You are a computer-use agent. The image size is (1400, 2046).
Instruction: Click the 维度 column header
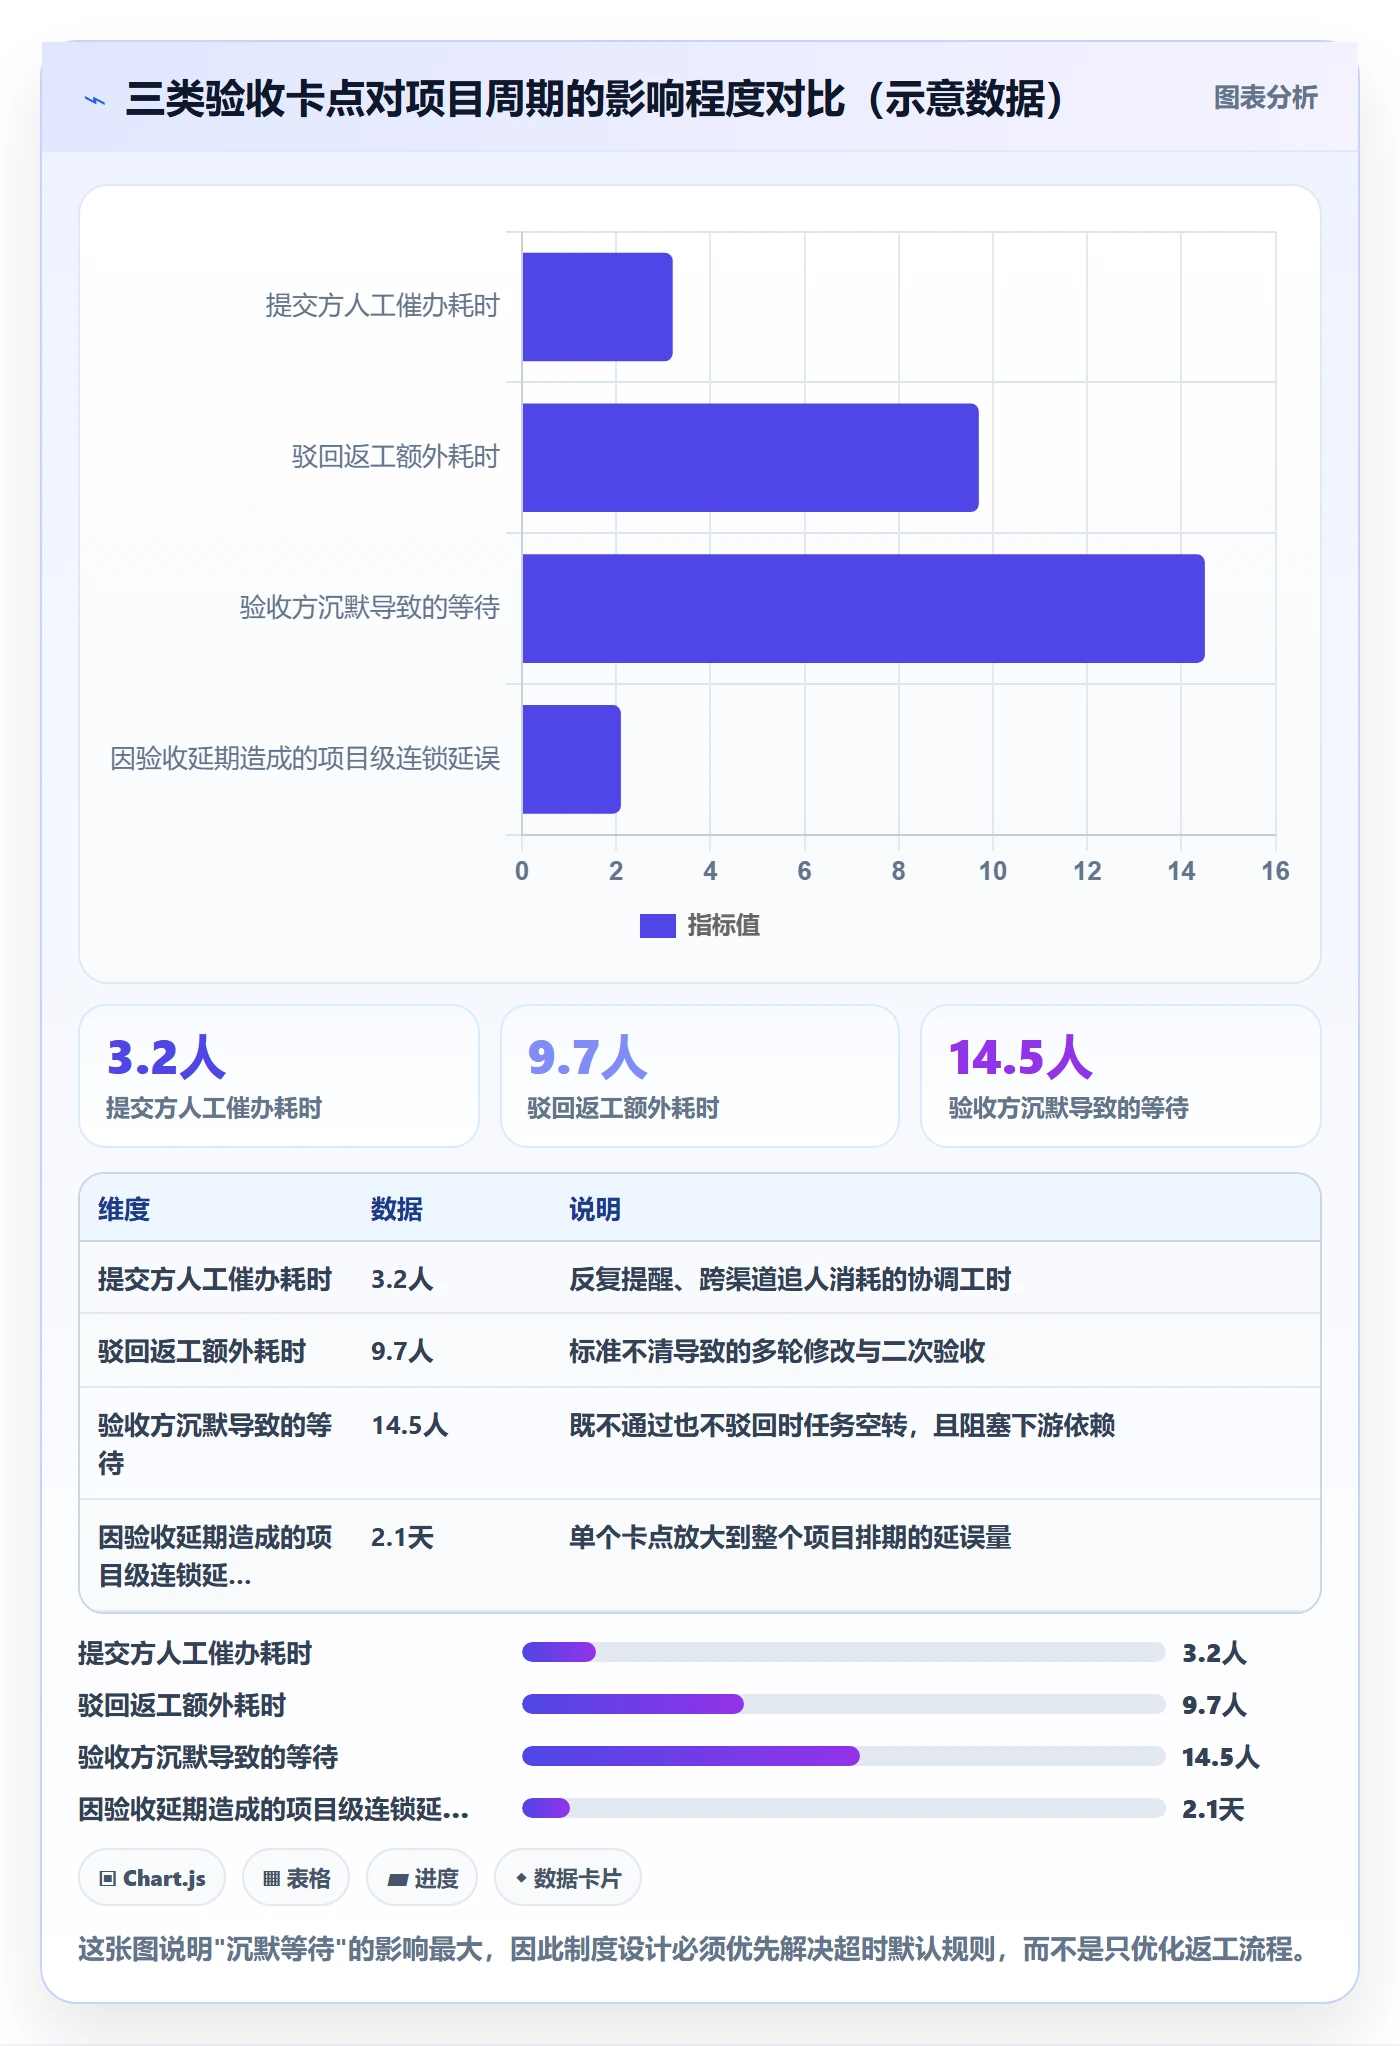pyautogui.click(x=124, y=1209)
